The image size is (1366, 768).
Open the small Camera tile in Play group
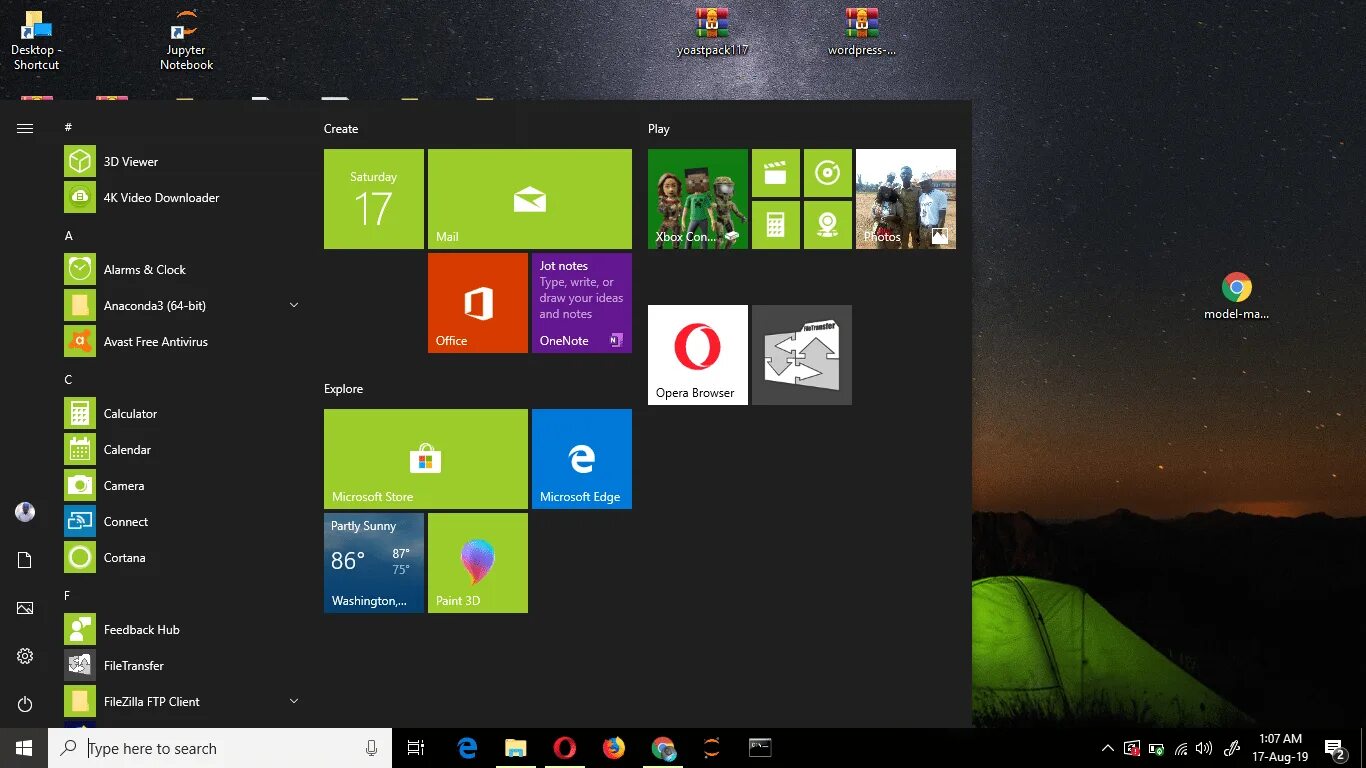click(828, 225)
